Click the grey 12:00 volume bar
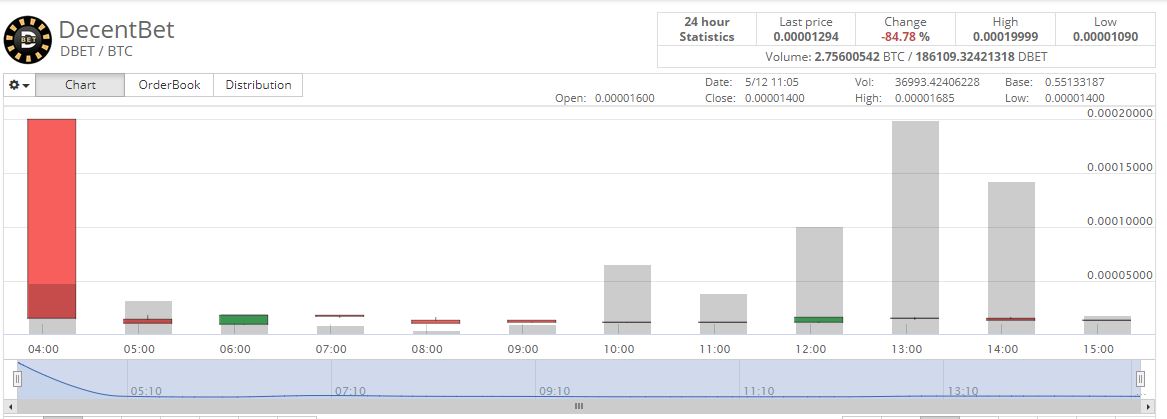Viewport: 1167px width, 419px height. pyautogui.click(x=819, y=280)
